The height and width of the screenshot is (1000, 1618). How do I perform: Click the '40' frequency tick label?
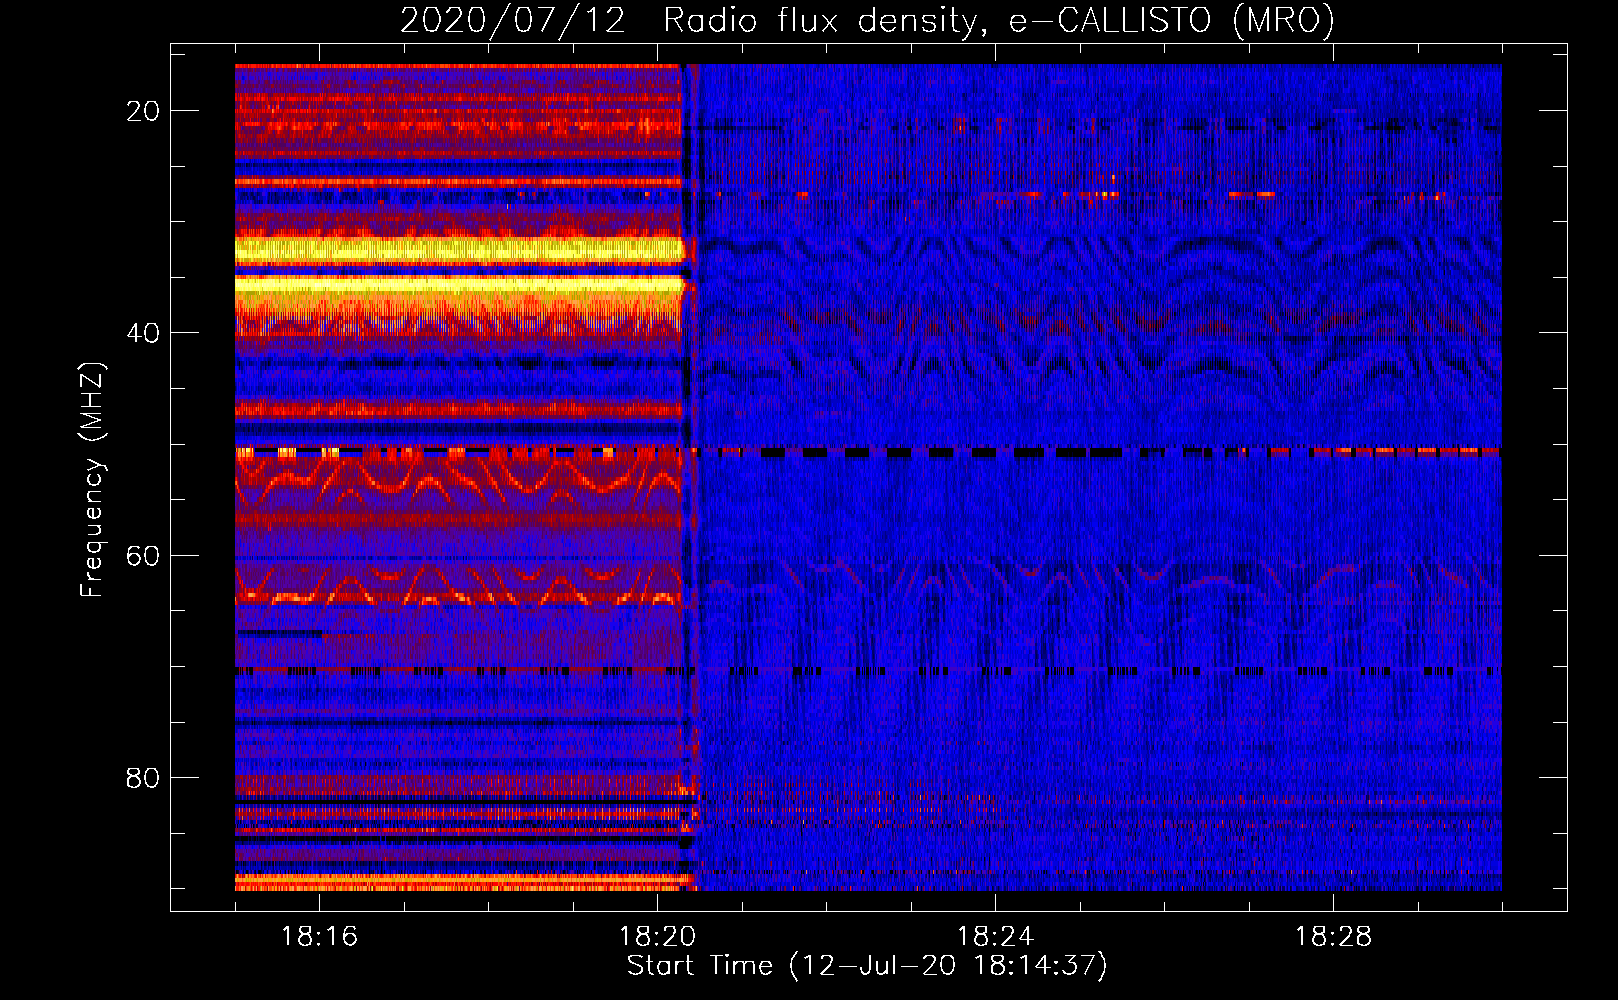(142, 333)
